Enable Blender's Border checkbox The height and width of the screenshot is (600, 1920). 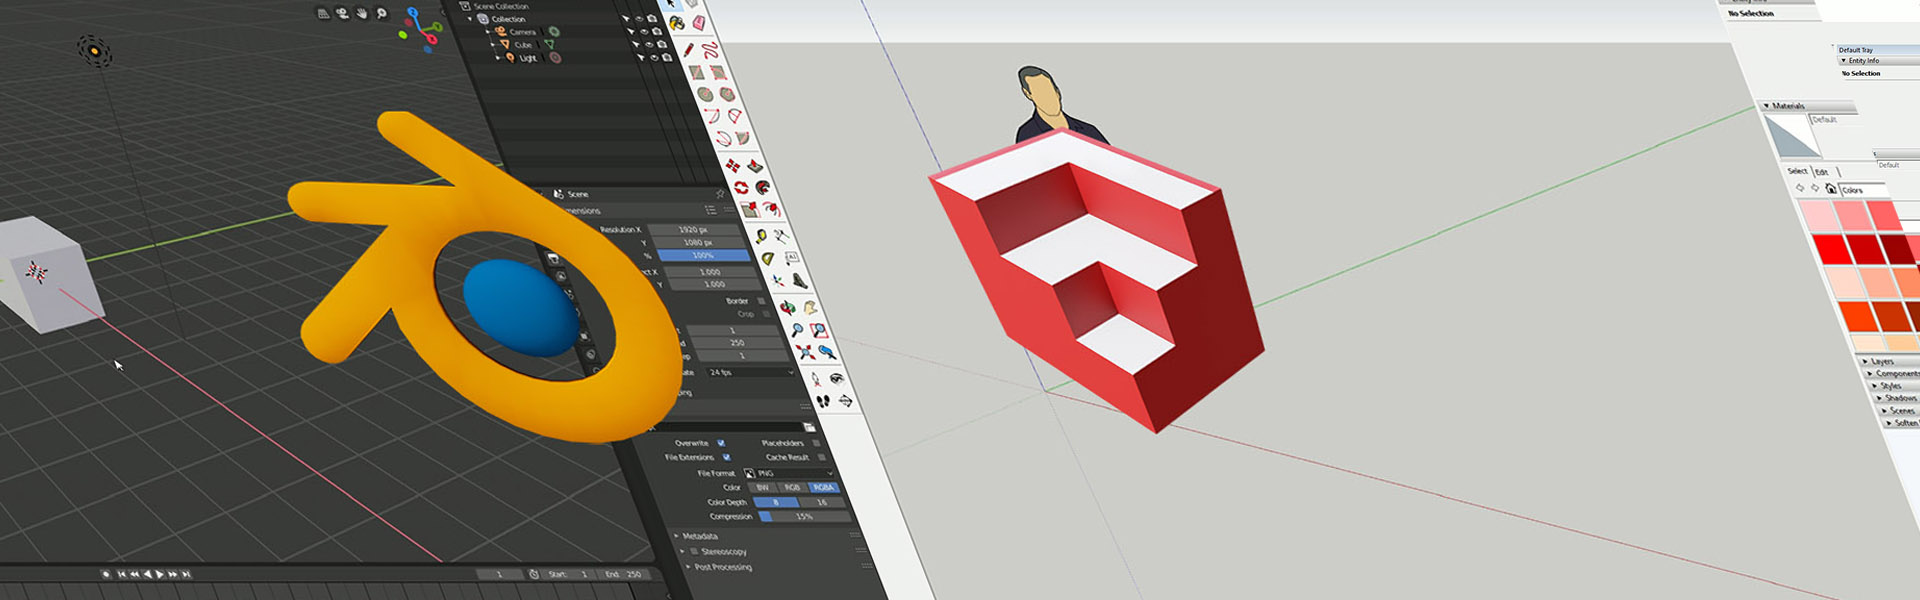761,301
